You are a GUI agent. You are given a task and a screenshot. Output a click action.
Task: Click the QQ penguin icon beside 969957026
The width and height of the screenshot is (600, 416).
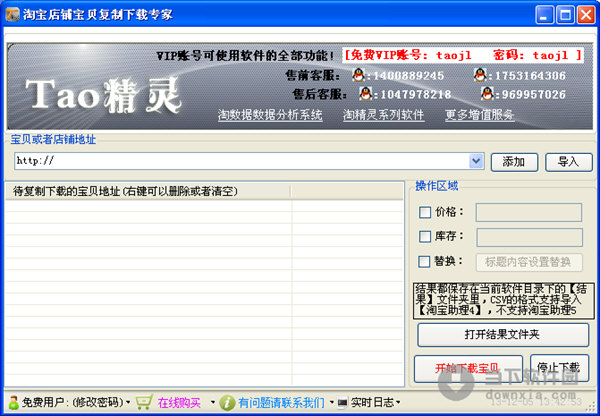pos(487,94)
